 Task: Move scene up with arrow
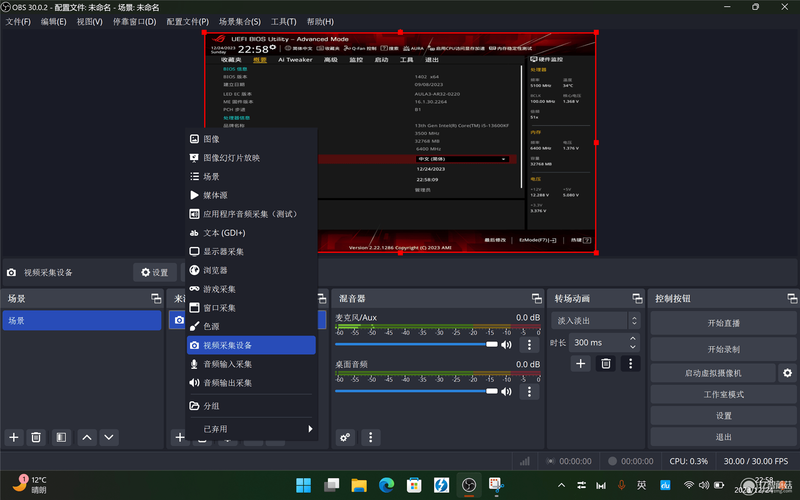pyautogui.click(x=87, y=437)
